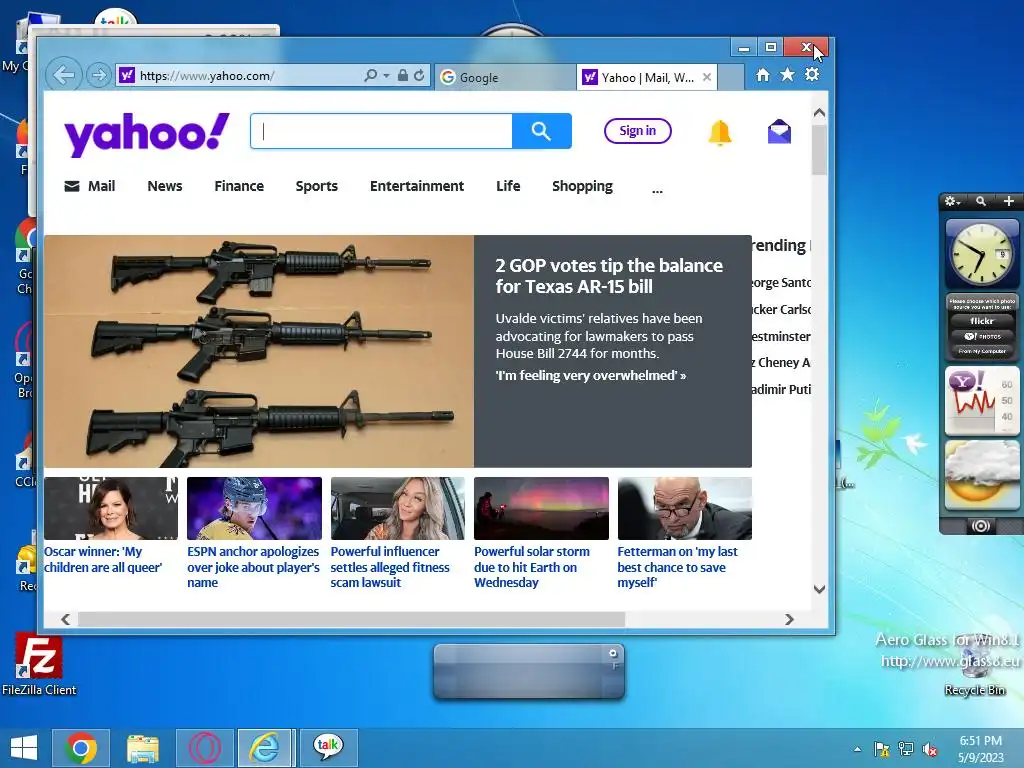The height and width of the screenshot is (768, 1024).
Task: Click the AR-15 rifles headline image
Action: (259, 351)
